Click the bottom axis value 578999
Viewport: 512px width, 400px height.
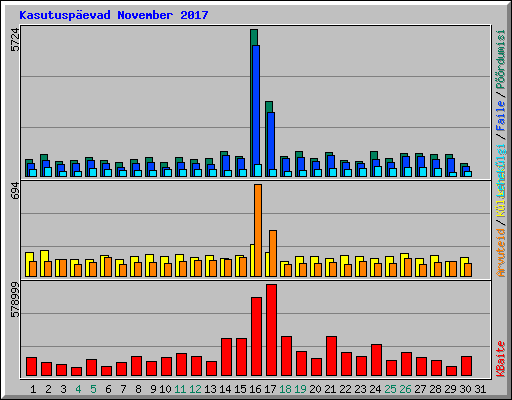tap(15, 300)
